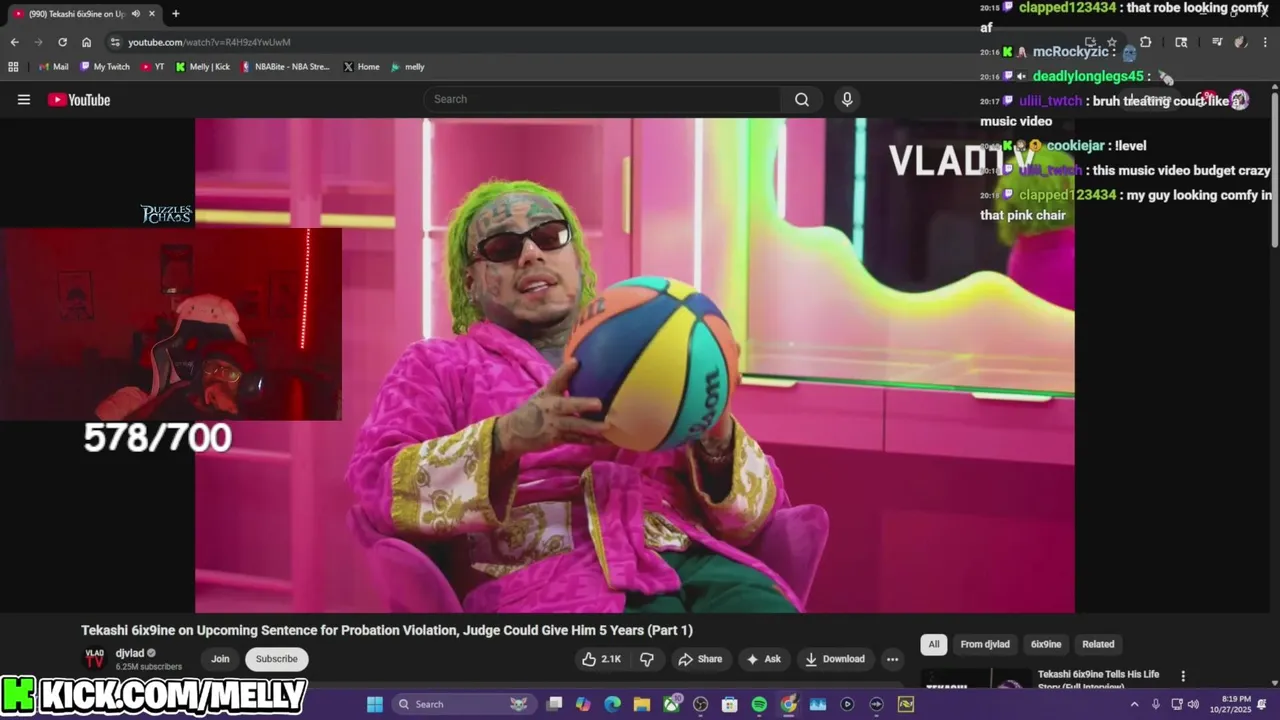This screenshot has width=1280, height=720.
Task: Dislike the video with thumbs down
Action: pyautogui.click(x=647, y=659)
